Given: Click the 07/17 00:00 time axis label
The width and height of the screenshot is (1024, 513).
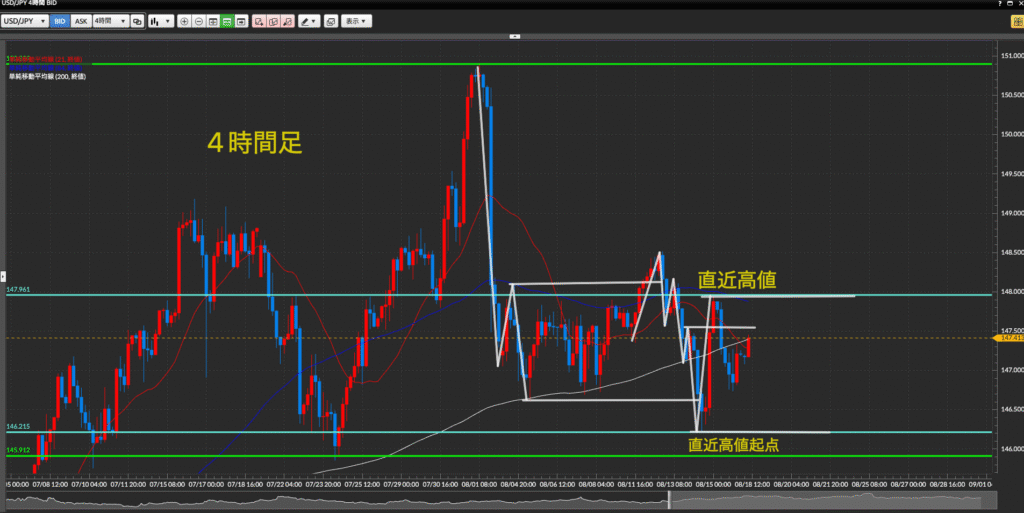Looking at the screenshot, I should (206, 484).
